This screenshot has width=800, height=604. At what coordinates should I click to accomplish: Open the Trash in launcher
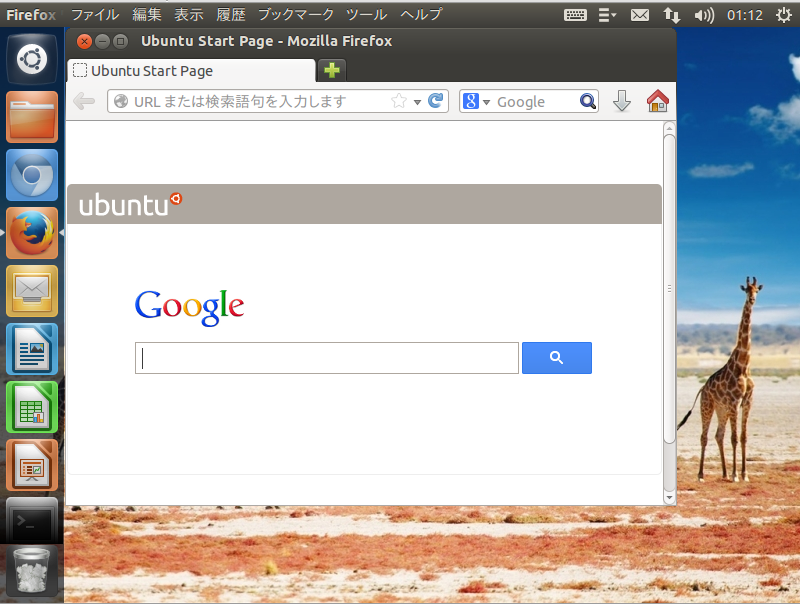32,570
